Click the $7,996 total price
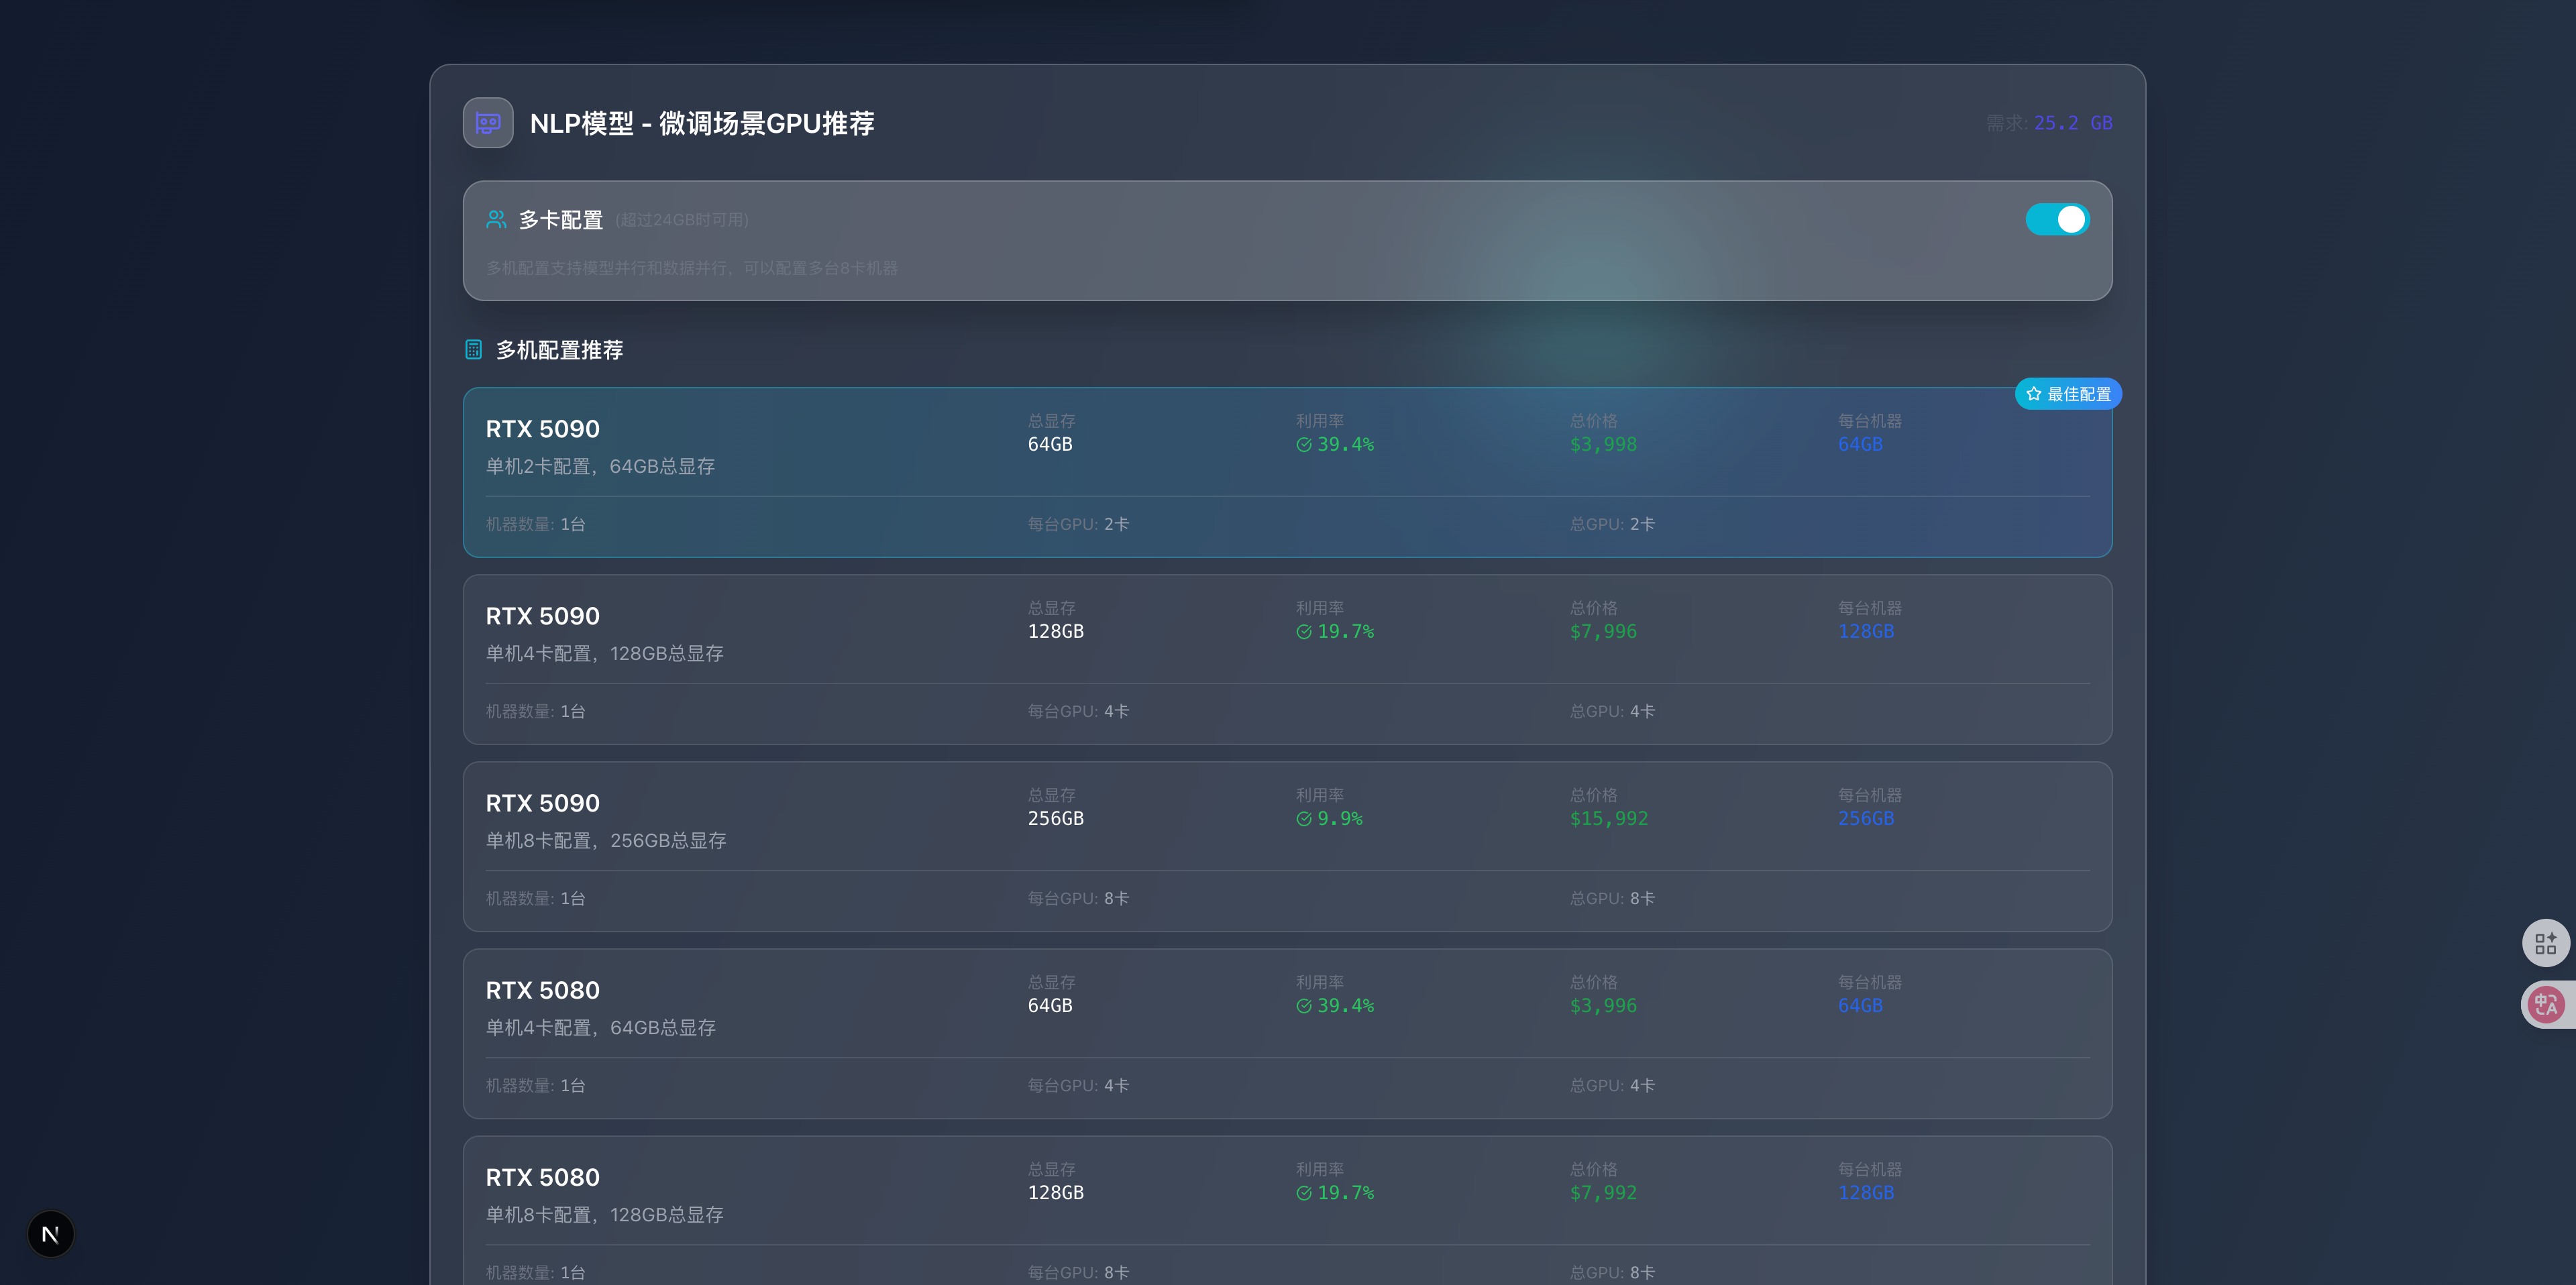This screenshot has height=1285, width=2576. [x=1603, y=631]
